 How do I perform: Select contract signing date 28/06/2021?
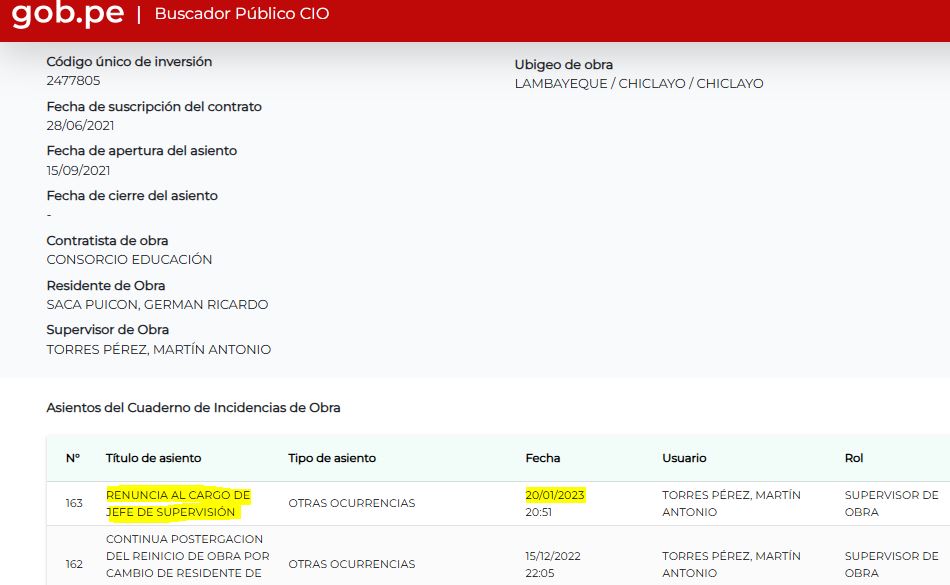point(80,125)
